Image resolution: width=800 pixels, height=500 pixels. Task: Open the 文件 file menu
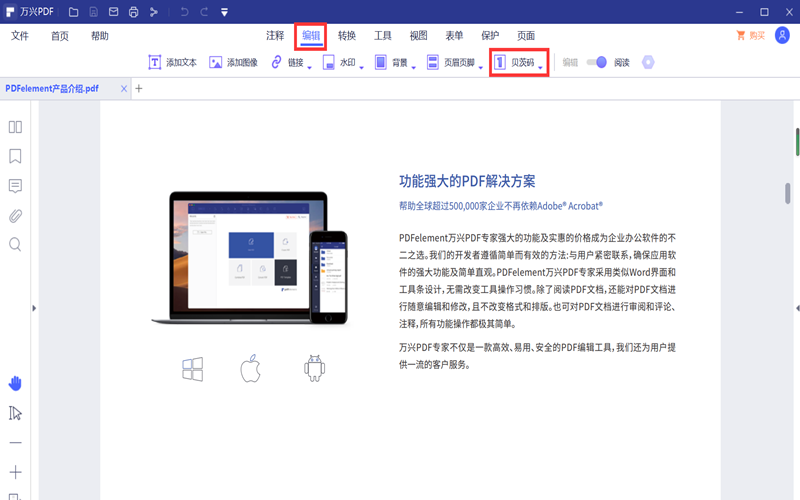click(20, 36)
